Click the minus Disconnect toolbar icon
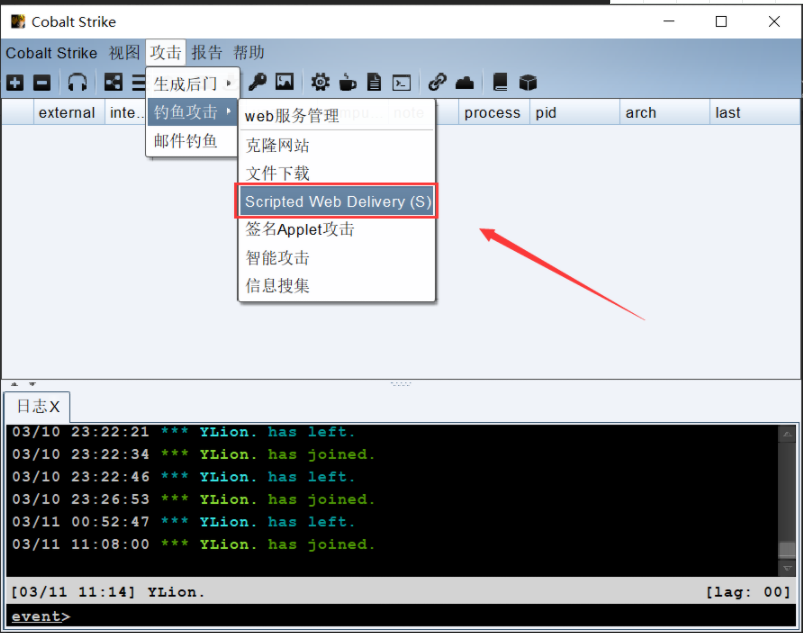 pos(42,82)
